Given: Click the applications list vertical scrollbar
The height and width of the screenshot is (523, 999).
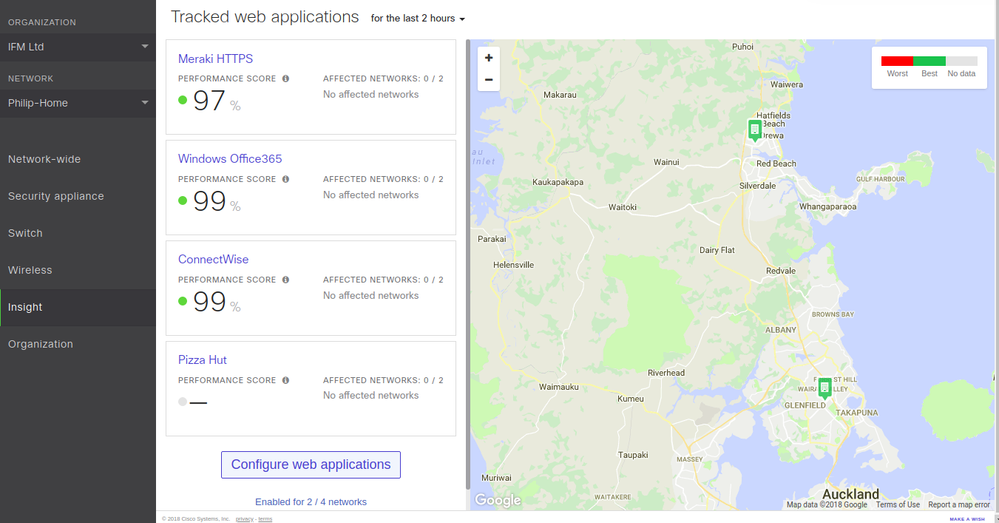Looking at the screenshot, I should tap(468, 264).
